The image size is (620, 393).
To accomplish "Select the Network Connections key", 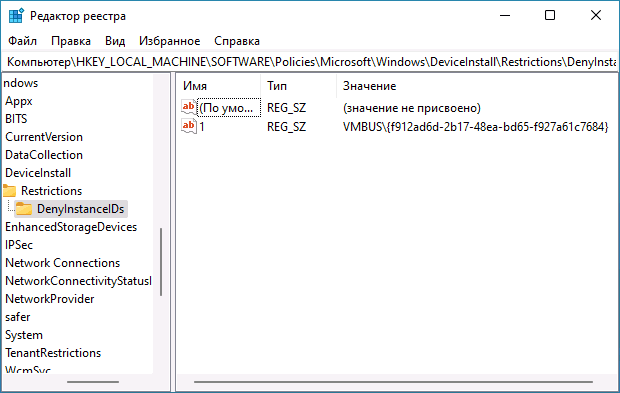I will 62,263.
